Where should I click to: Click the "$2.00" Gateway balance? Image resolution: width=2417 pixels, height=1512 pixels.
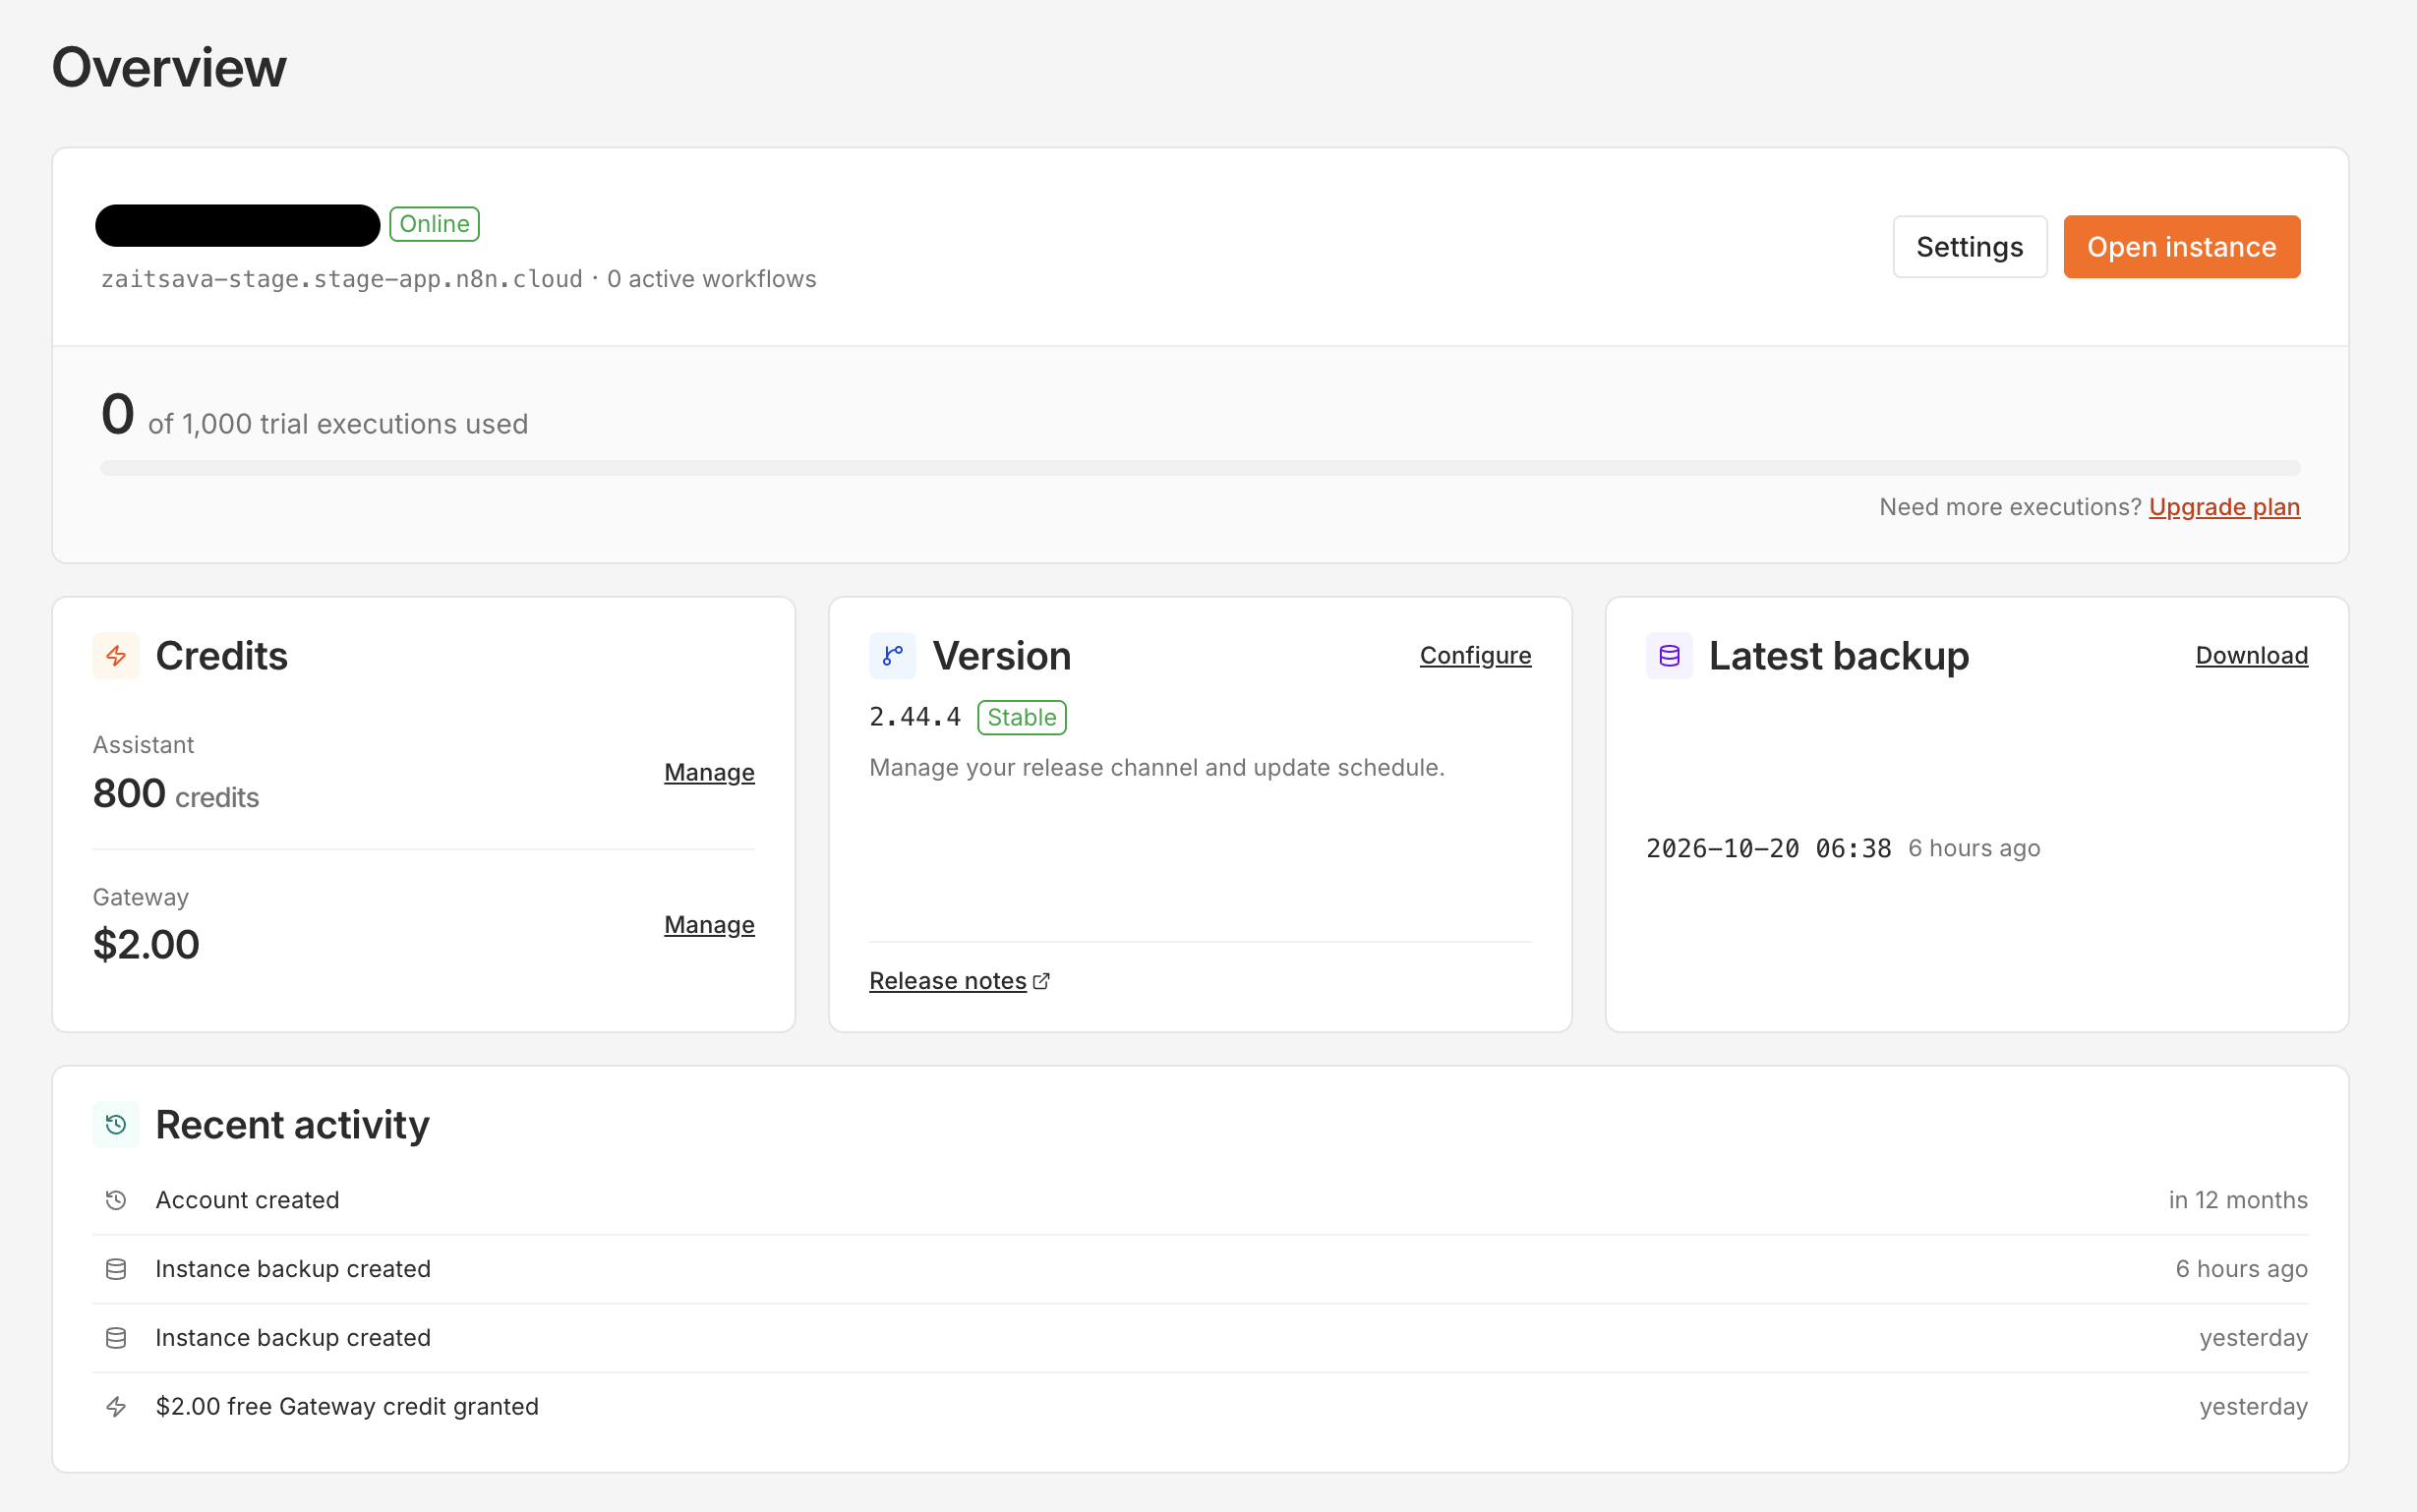click(146, 945)
